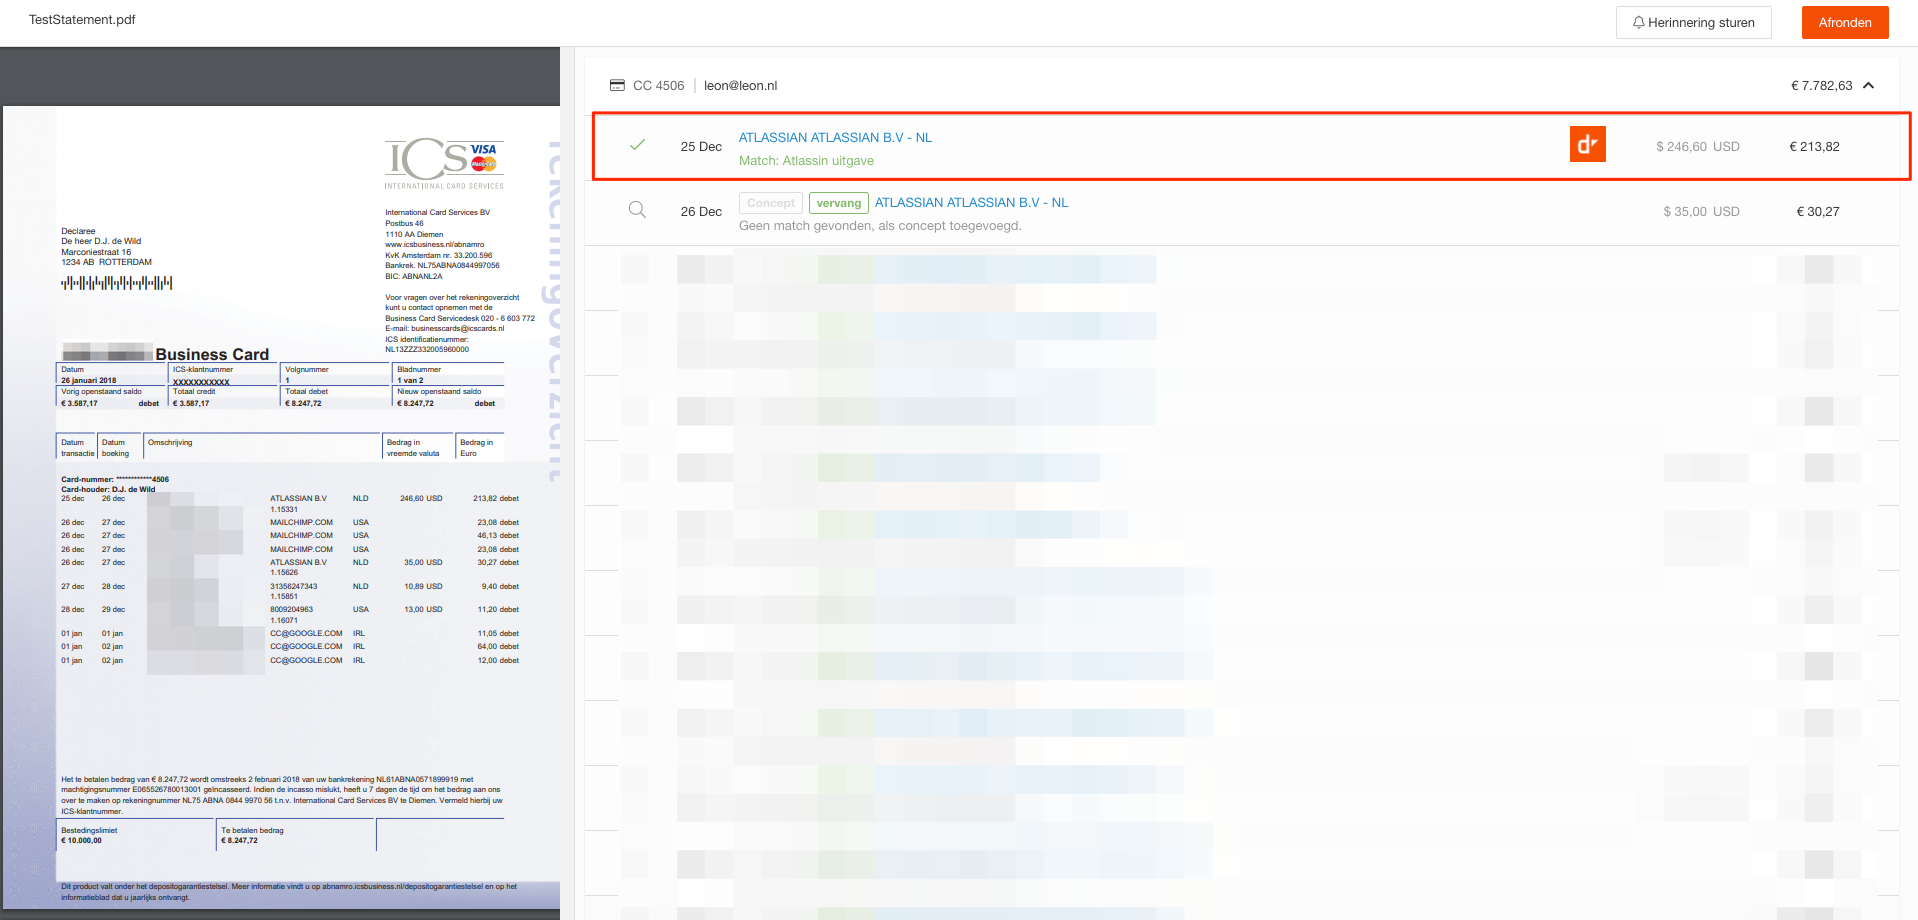This screenshot has height=920, width=1918.
Task: Click 'Geen match gevonden, als concept toegevoegd.' text
Action: (880, 225)
